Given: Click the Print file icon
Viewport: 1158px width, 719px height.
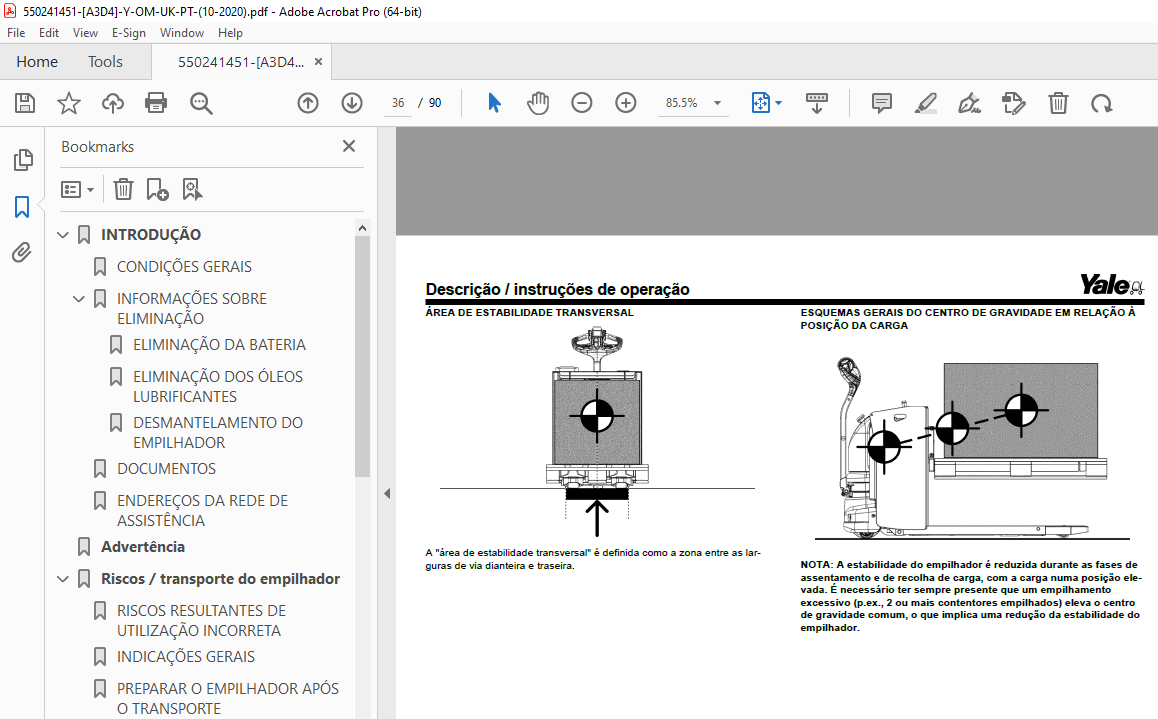Looking at the screenshot, I should [156, 103].
